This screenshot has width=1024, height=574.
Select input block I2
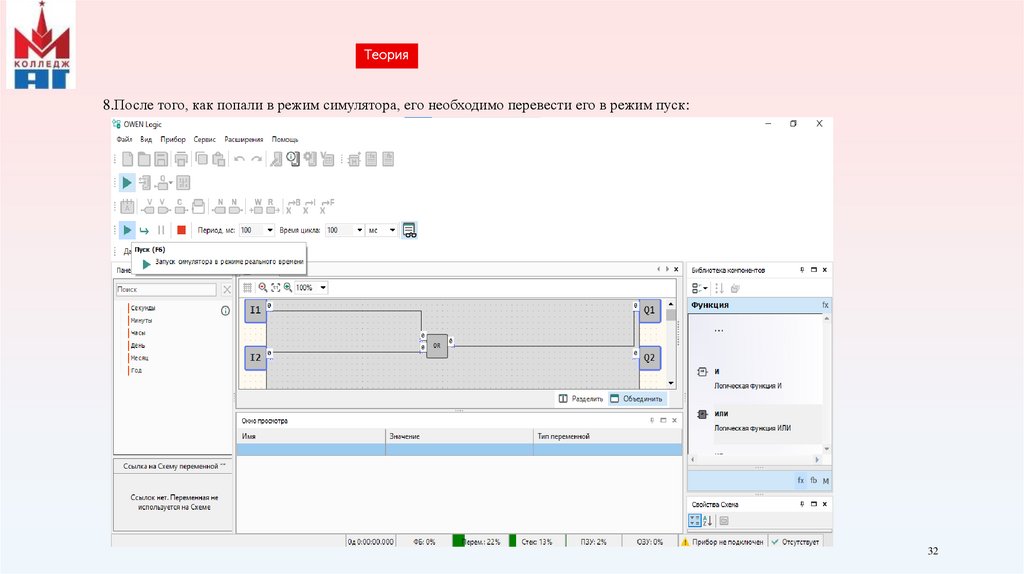(255, 358)
